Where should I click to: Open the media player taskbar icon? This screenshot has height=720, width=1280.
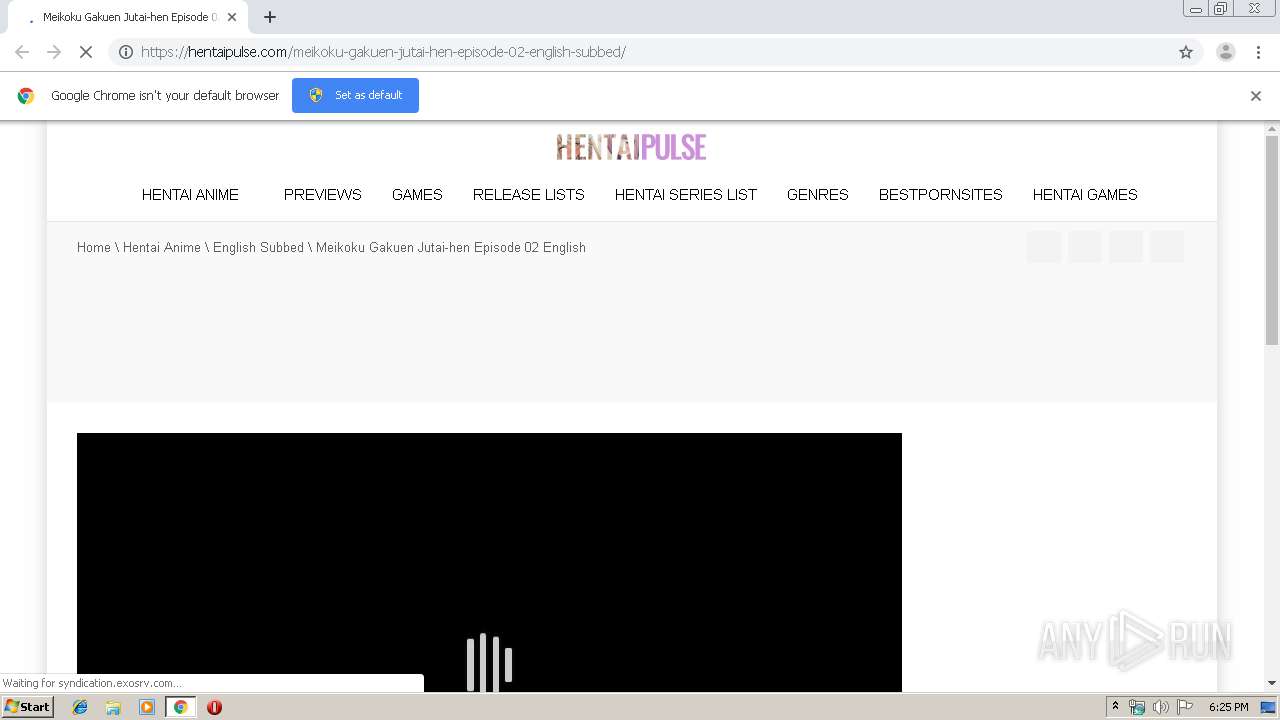147,707
